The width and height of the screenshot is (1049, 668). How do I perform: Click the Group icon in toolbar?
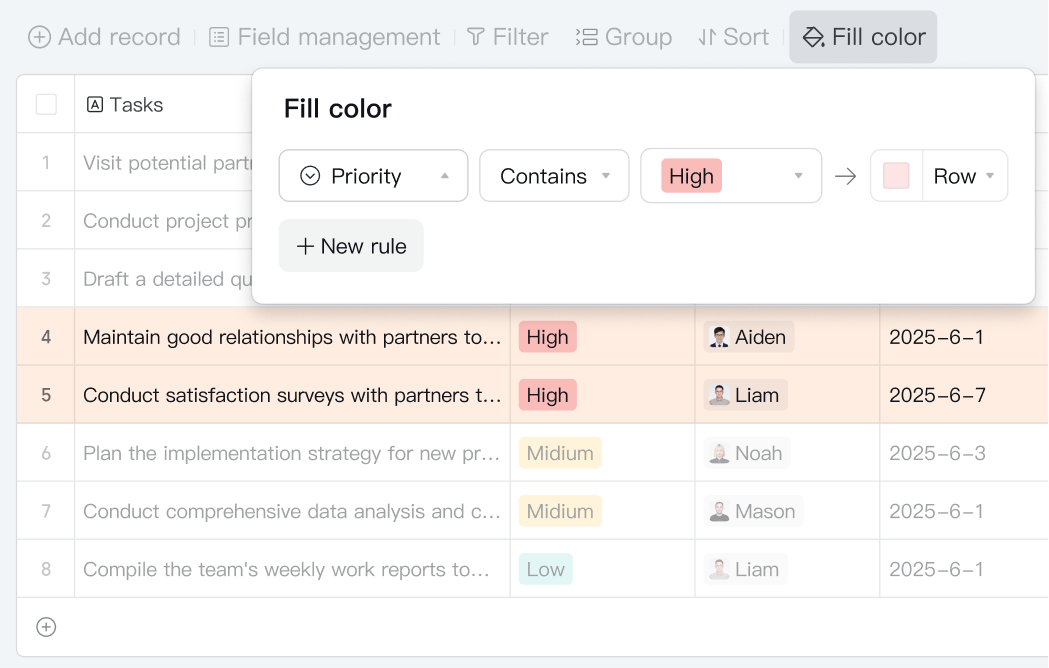click(586, 37)
